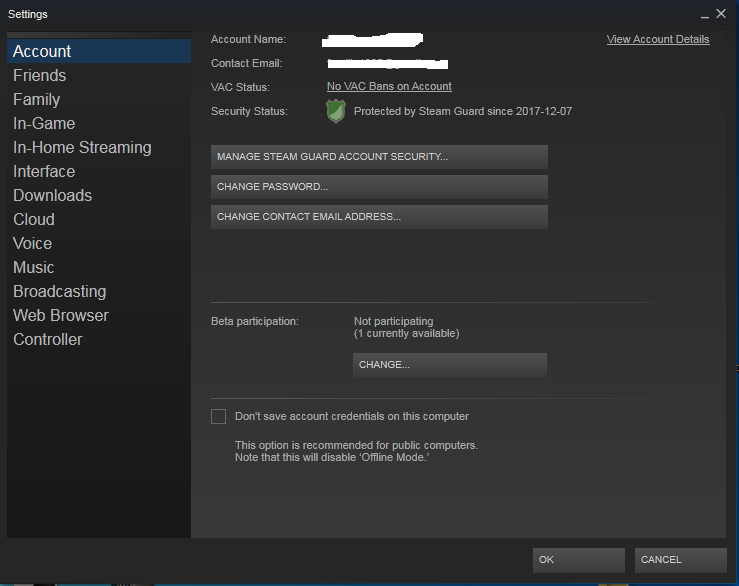Click Change Contact Email Address button
This screenshot has width=739, height=586.
tap(379, 217)
